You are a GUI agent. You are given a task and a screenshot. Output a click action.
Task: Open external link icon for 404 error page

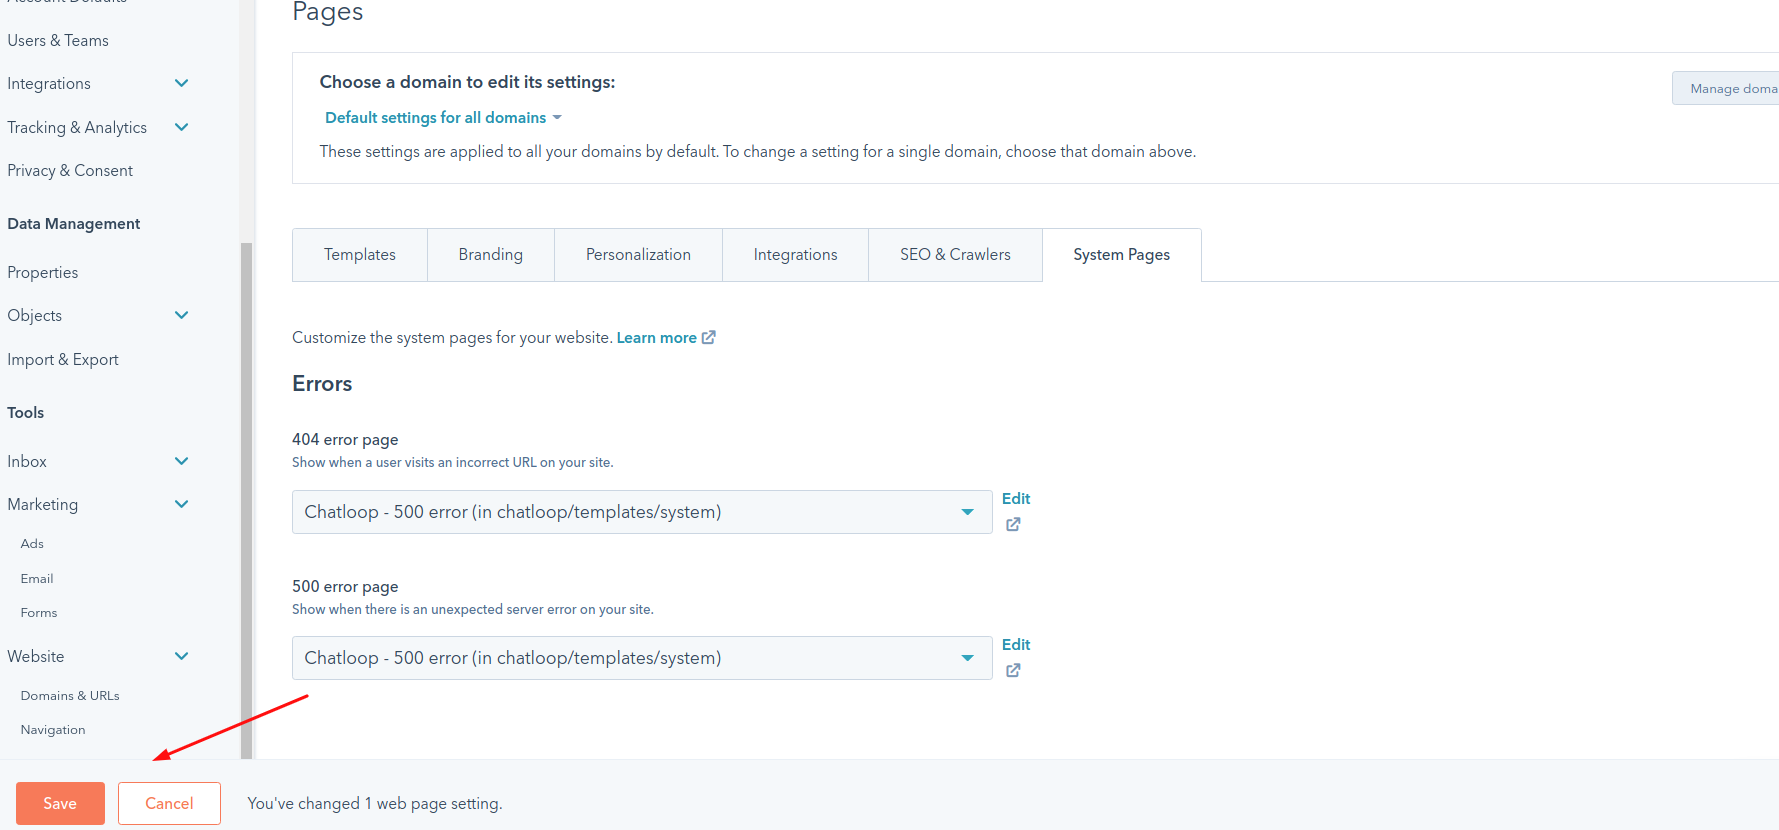(x=1013, y=524)
